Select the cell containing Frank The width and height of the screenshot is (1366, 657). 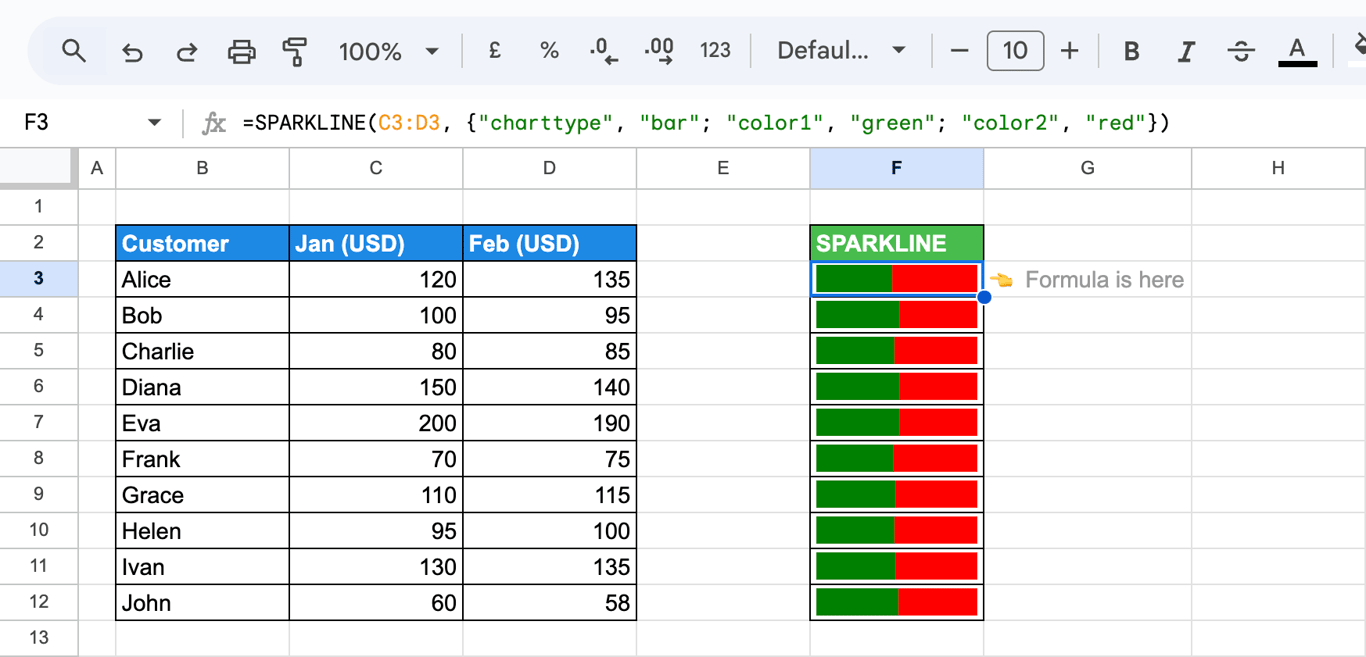[202, 459]
